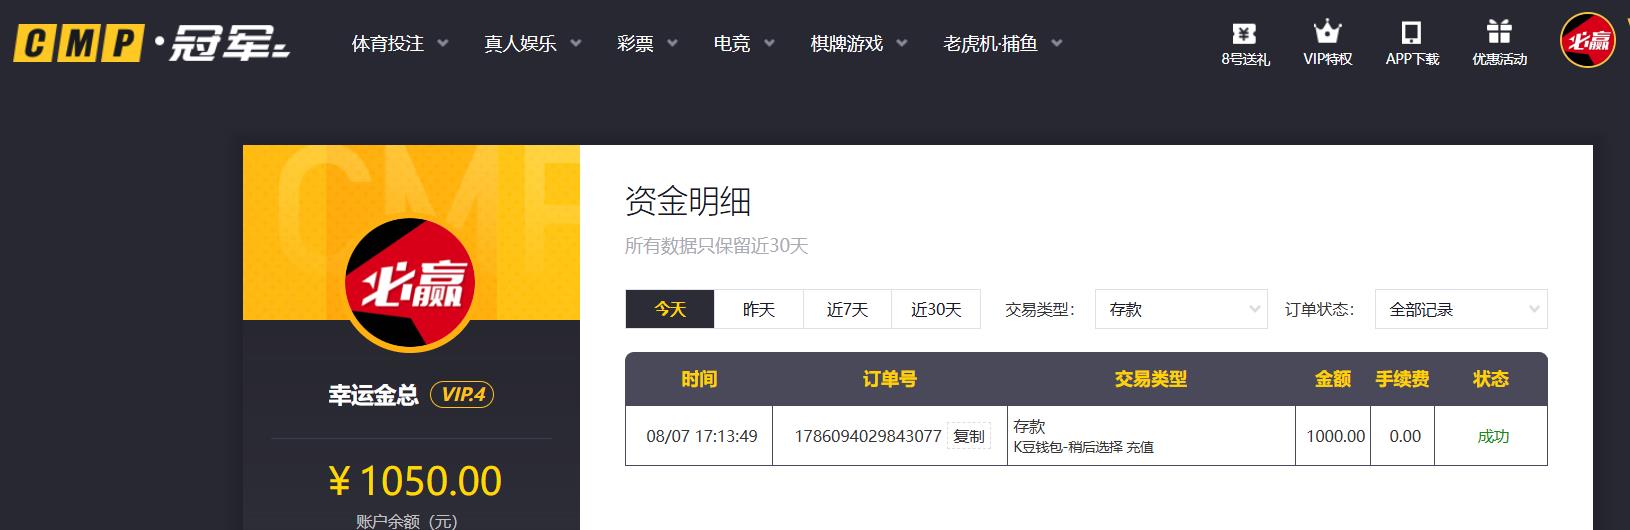
Task: Click the account balance ¥1050.00
Action: coord(415,481)
